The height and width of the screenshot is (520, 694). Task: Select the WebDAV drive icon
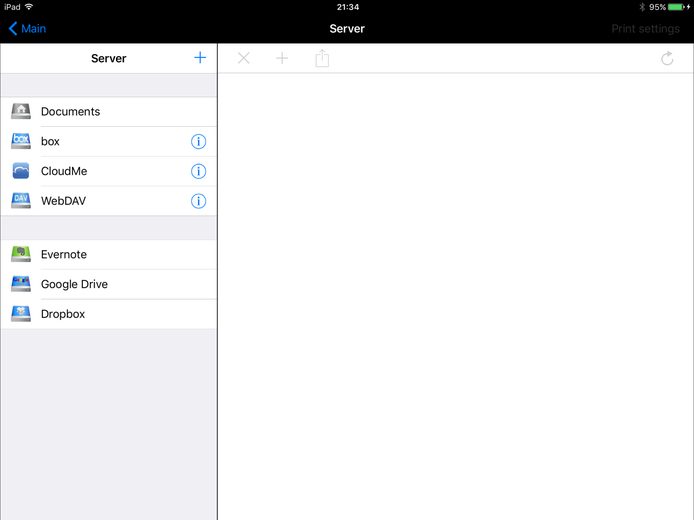coord(21,200)
